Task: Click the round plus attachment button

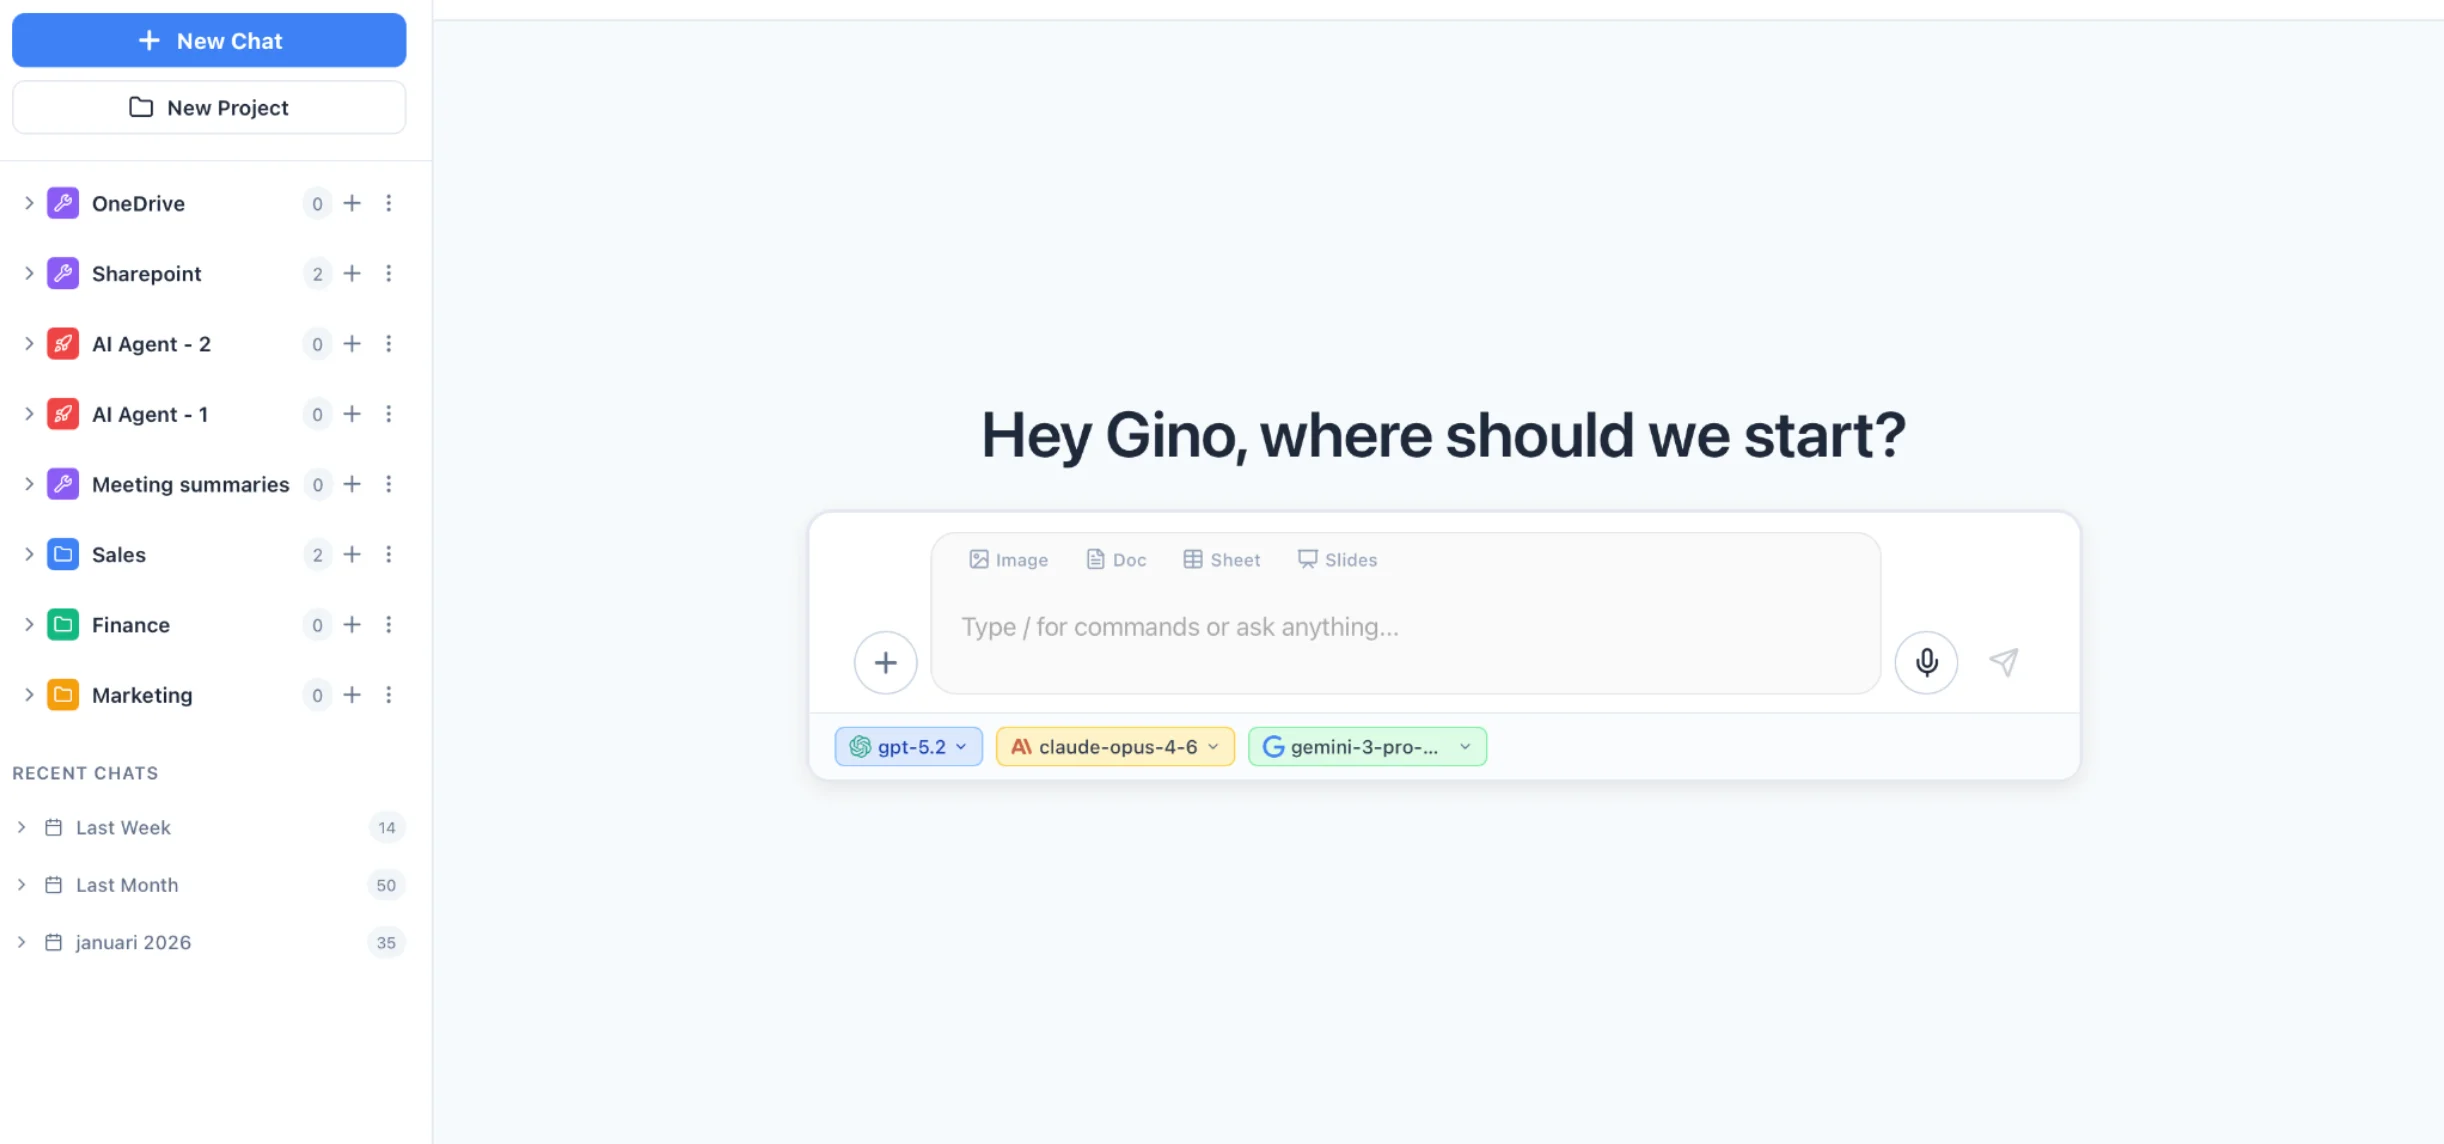Action: coord(885,662)
